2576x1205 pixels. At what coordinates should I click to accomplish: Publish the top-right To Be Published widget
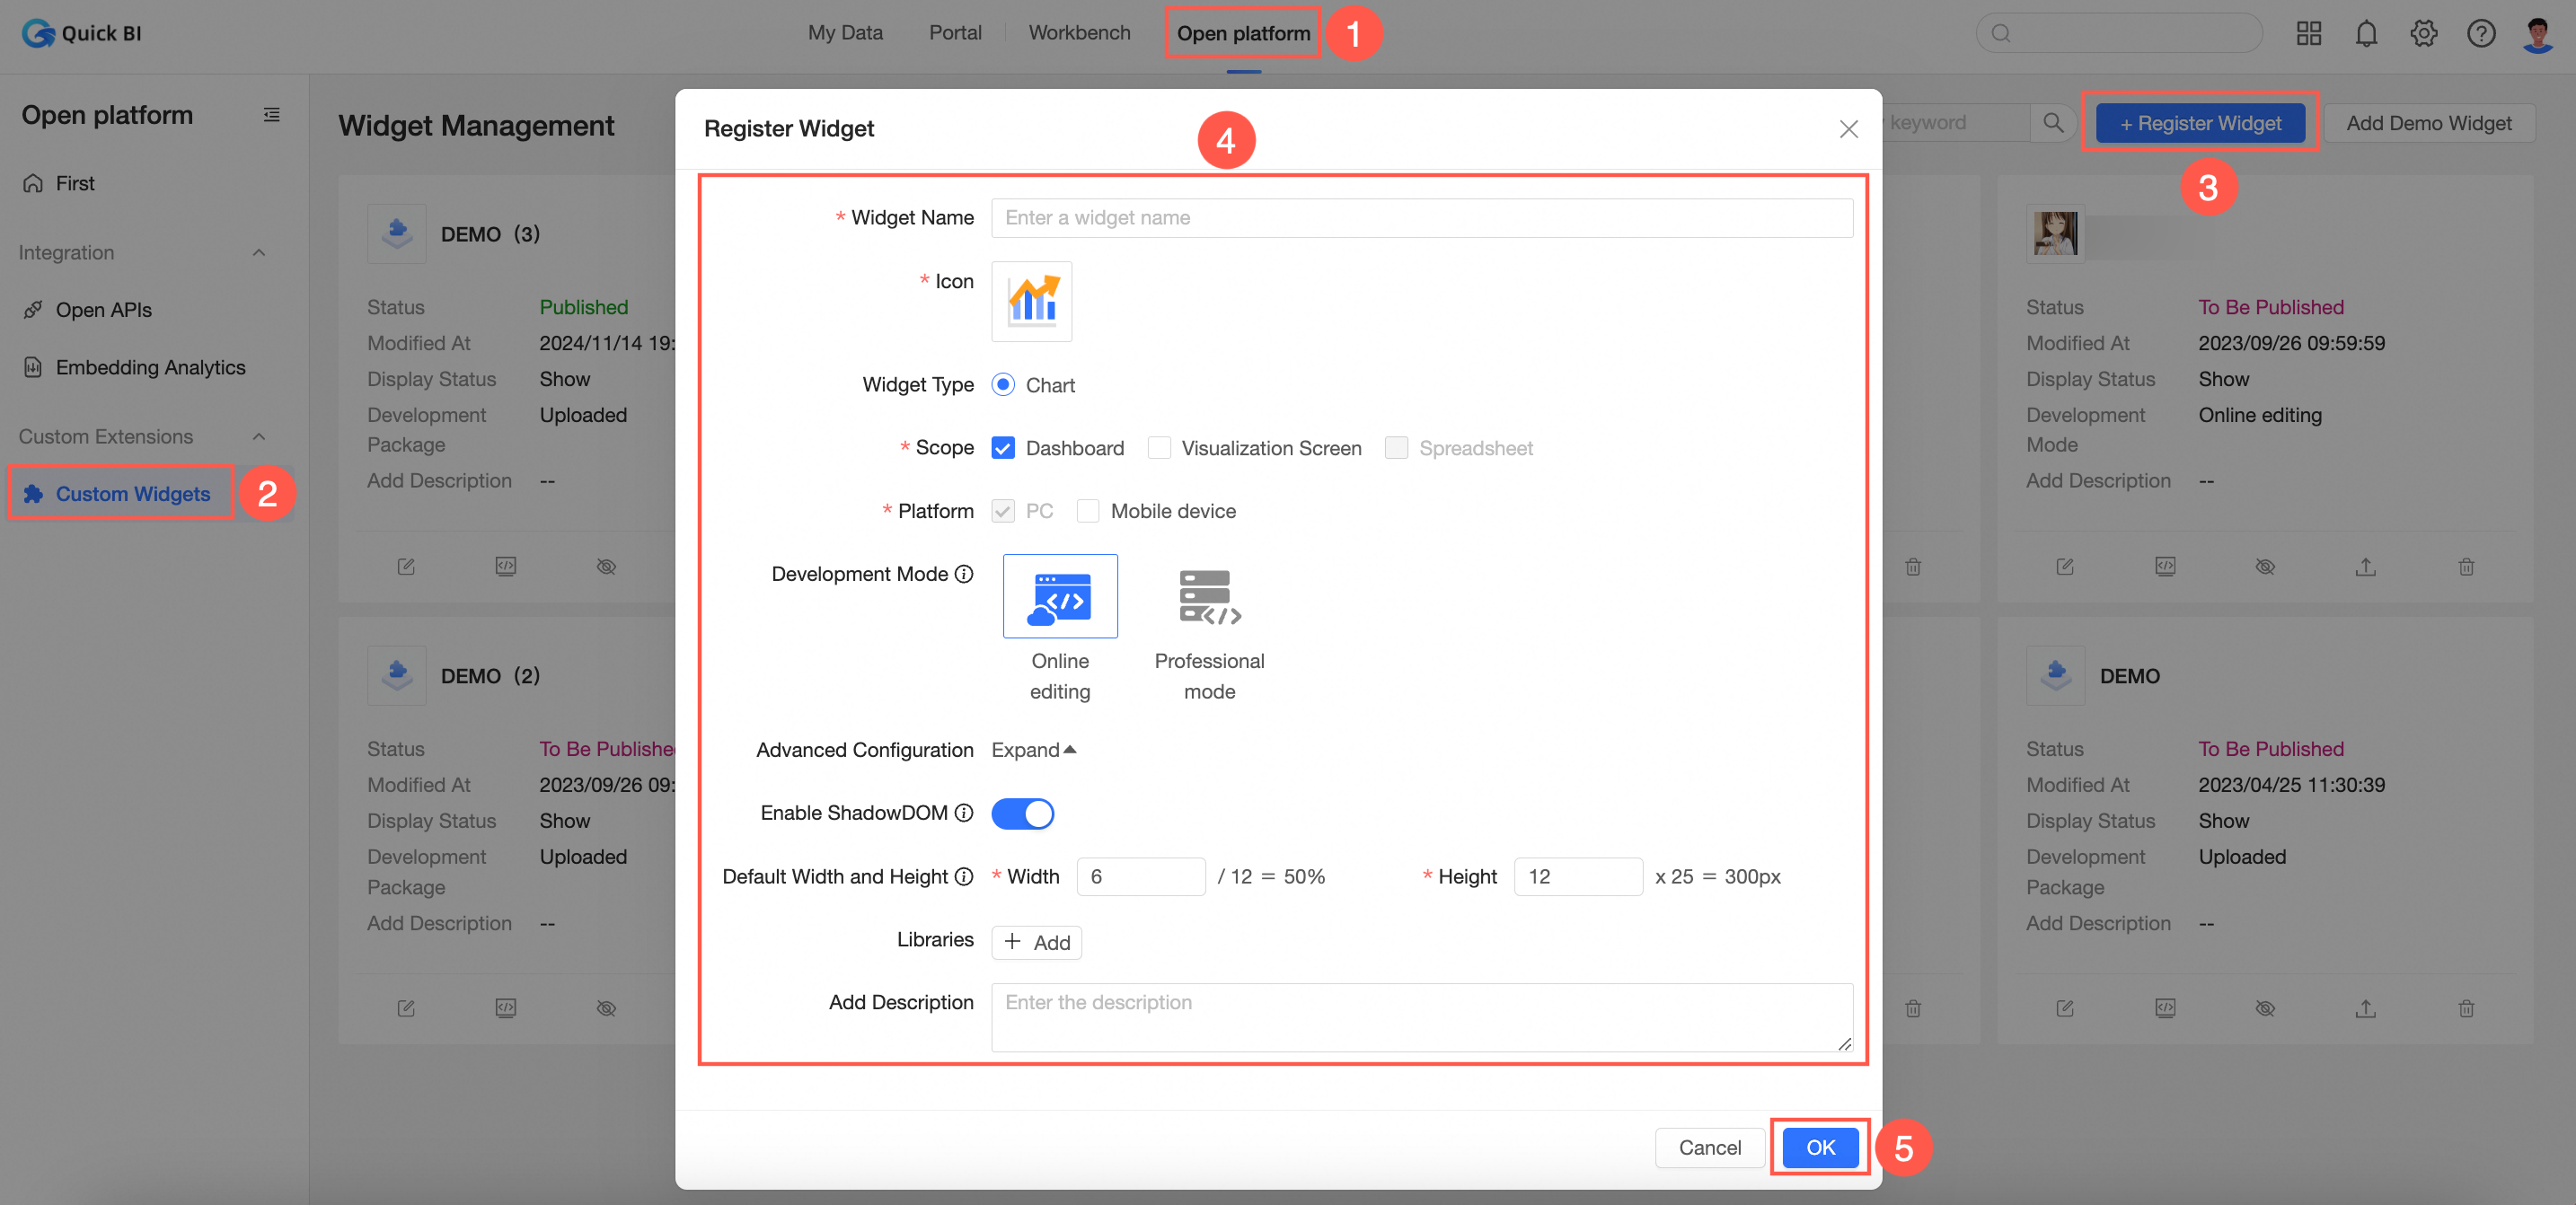point(2365,567)
